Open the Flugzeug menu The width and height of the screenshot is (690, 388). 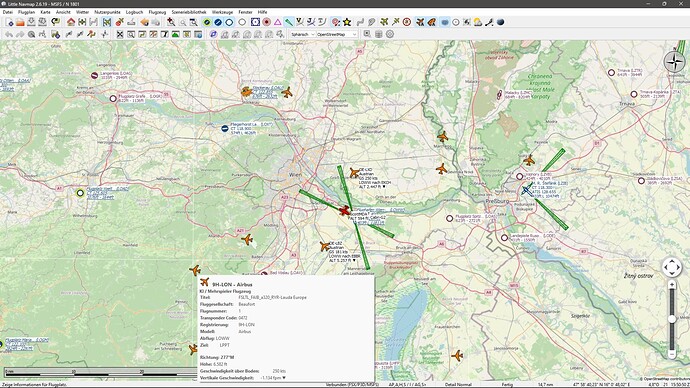[157, 12]
